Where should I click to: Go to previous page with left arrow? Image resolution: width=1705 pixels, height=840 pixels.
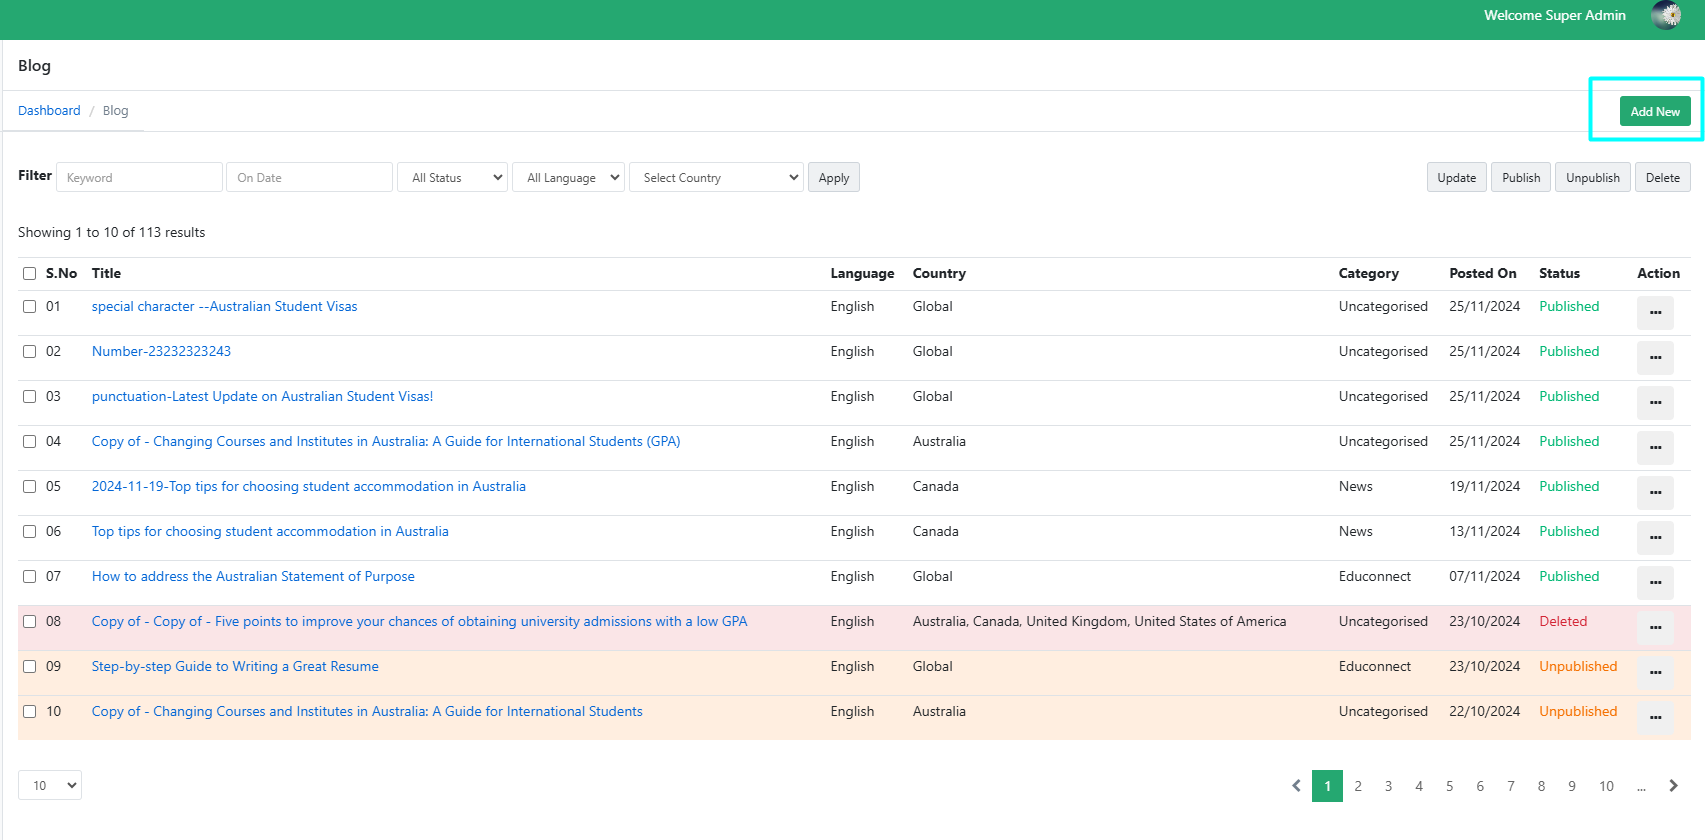(1296, 786)
